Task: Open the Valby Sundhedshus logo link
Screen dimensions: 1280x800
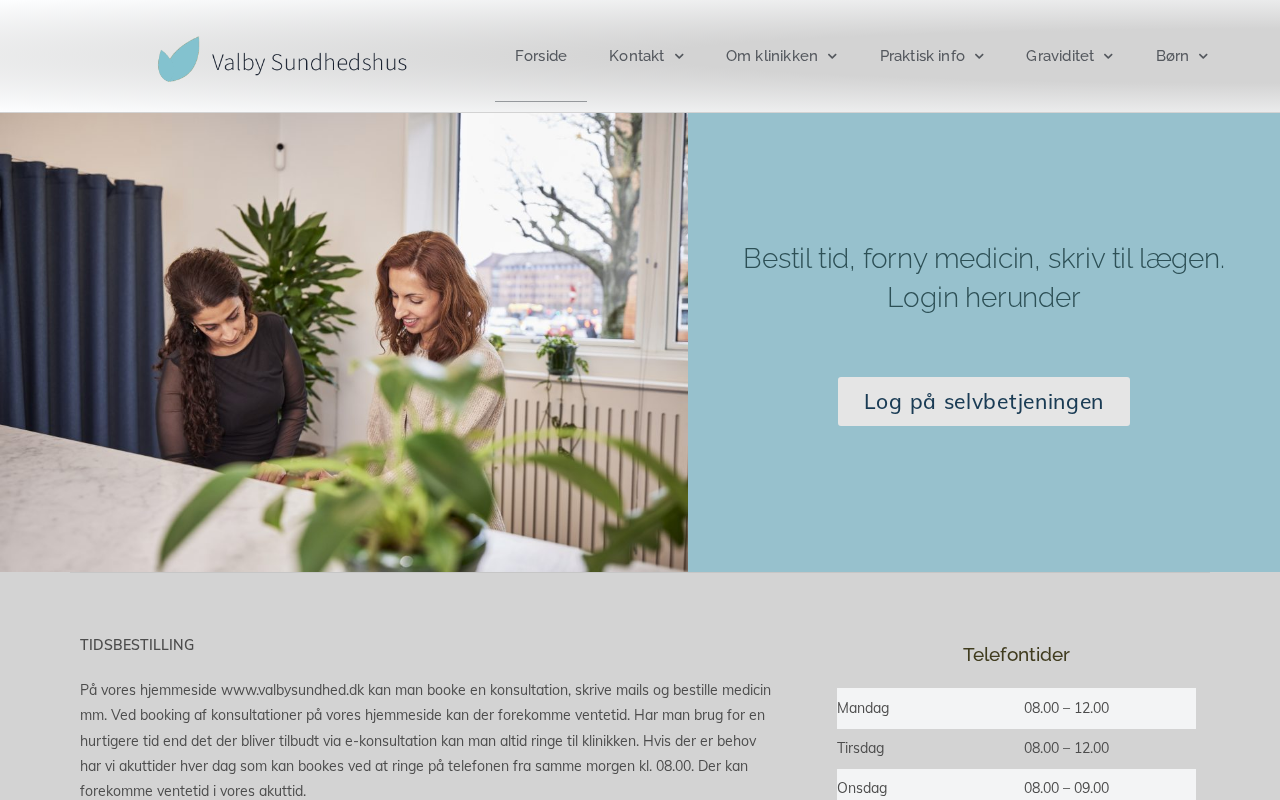Action: [282, 59]
